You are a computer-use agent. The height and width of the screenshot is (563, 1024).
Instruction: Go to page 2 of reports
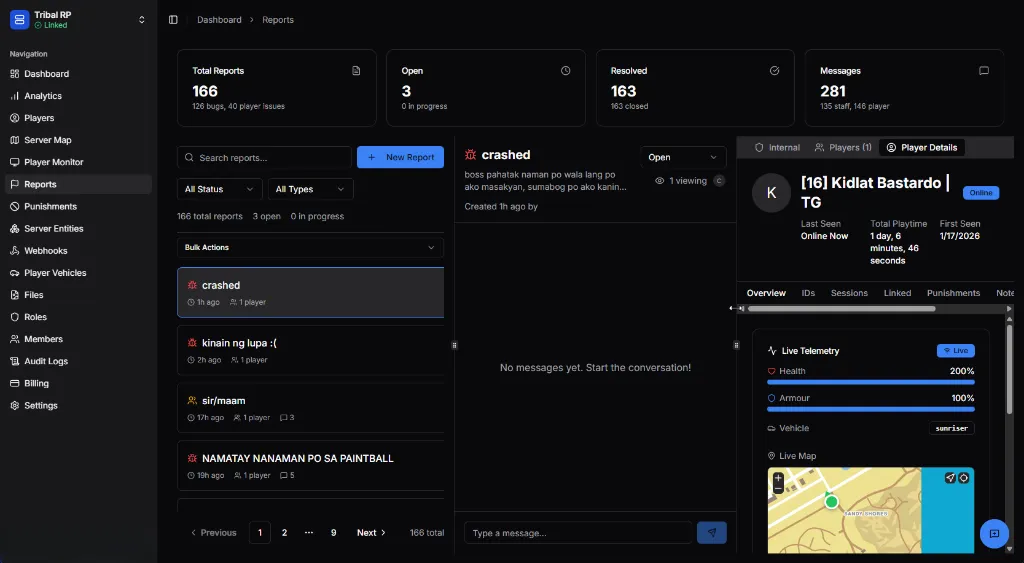284,533
